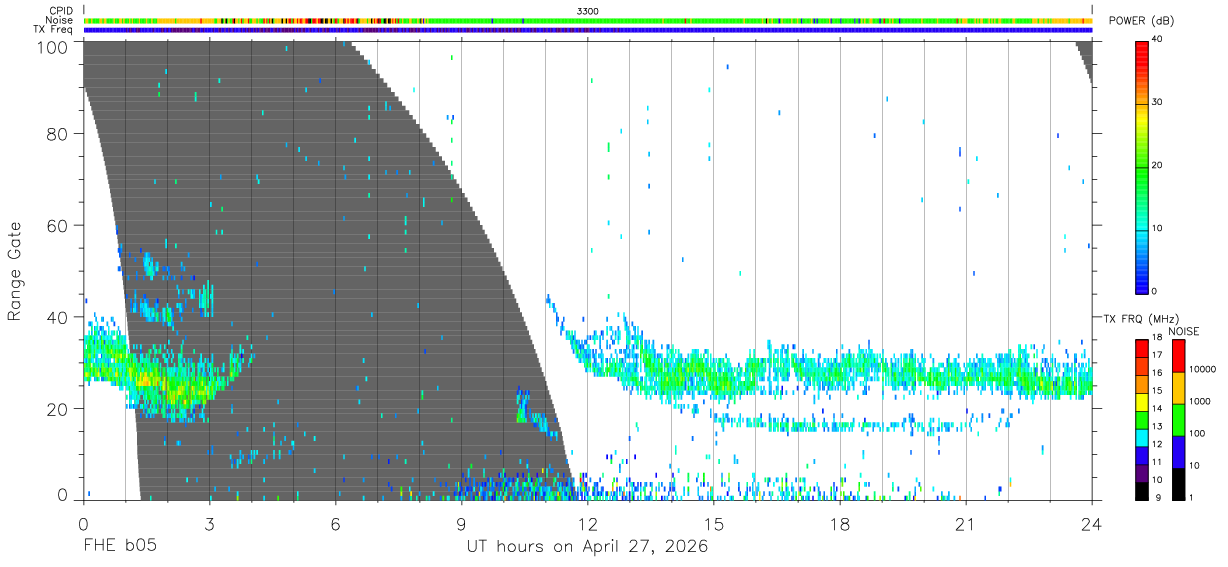Image resolution: width=1228 pixels, height=567 pixels.
Task: Click the TX Freq color strip above the plot
Action: [x=588, y=30]
